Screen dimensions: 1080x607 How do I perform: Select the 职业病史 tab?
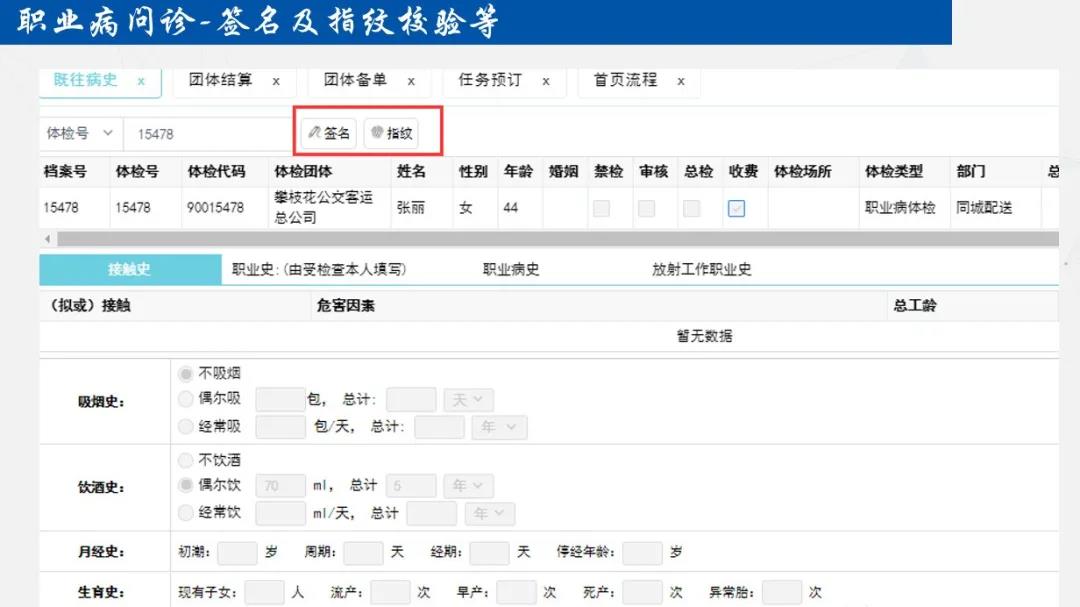coord(511,269)
